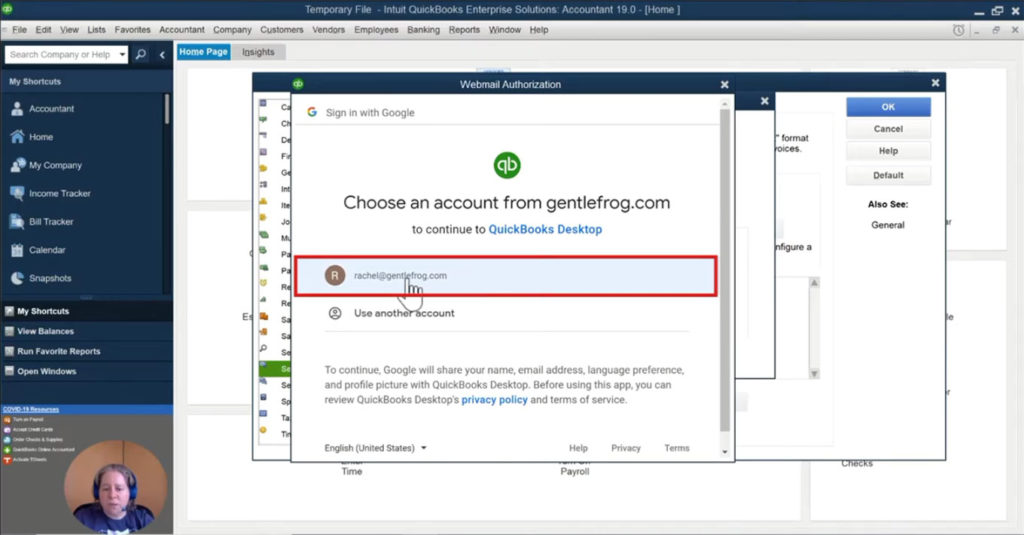Open the Reports menu
This screenshot has width=1024, height=535.
coord(464,30)
